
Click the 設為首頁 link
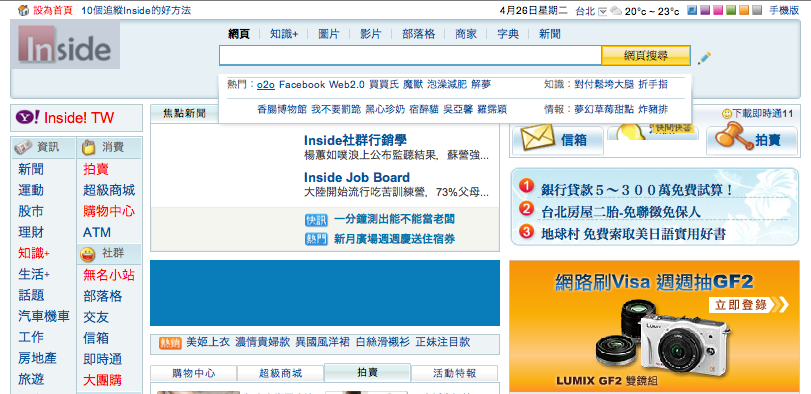point(53,10)
